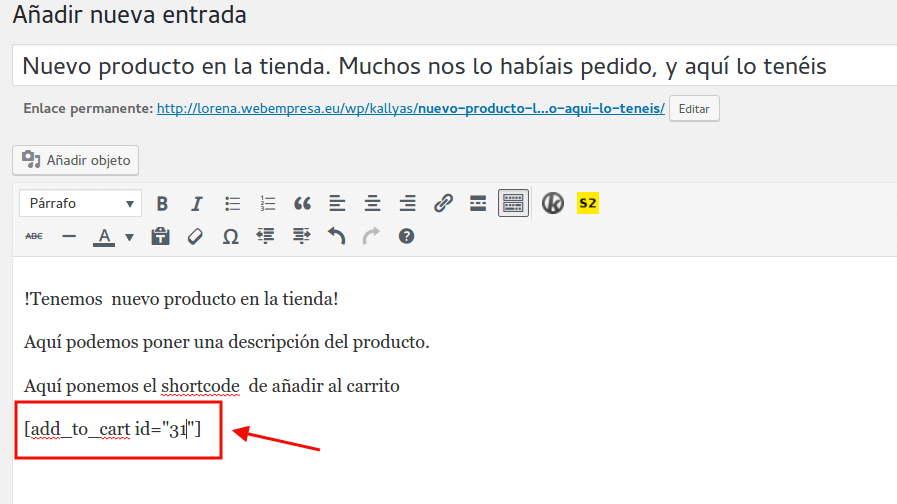Click the word 'shortcode' in the editor
897x504 pixels.
[x=200, y=386]
